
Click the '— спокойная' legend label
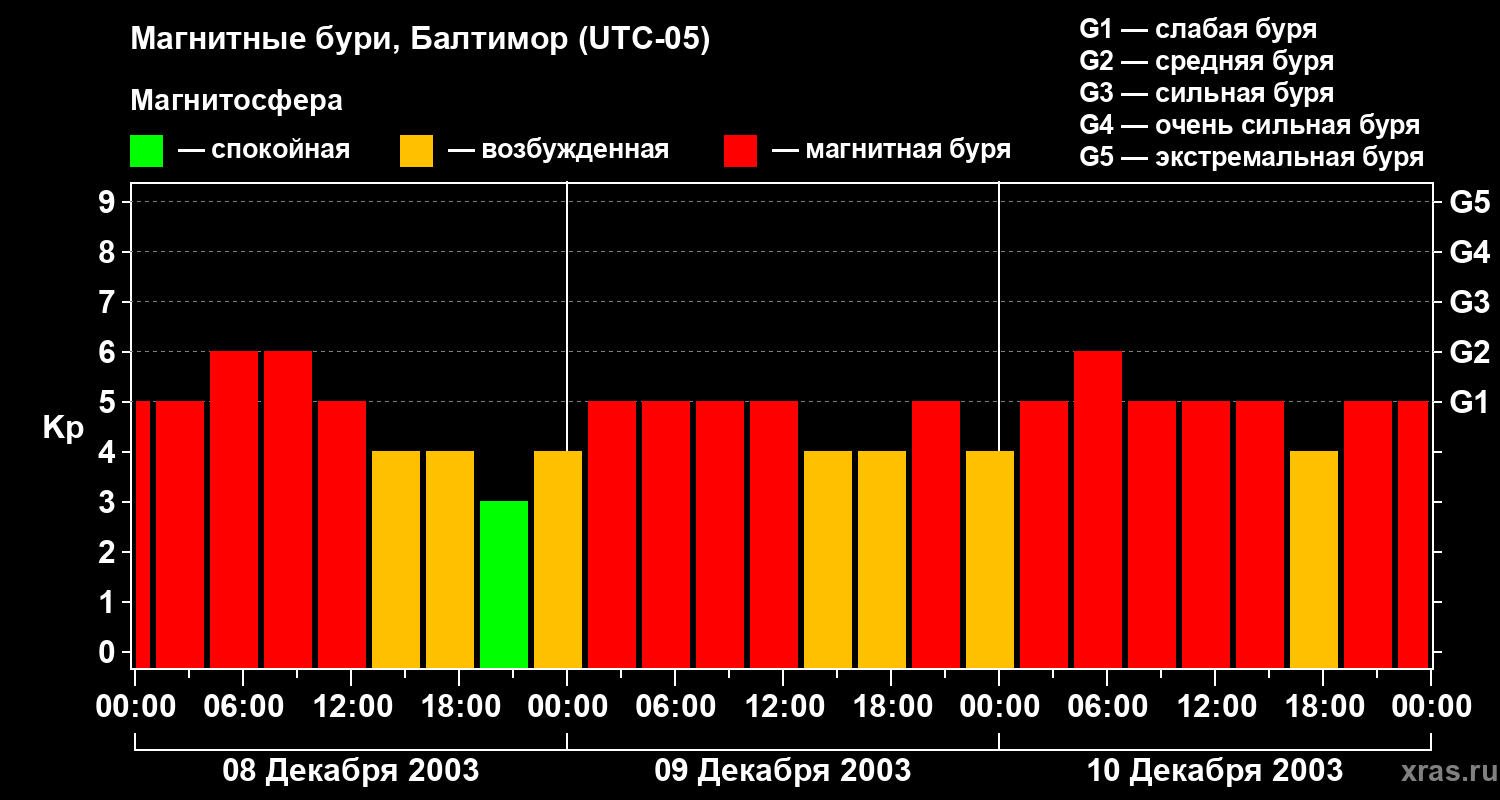(264, 151)
